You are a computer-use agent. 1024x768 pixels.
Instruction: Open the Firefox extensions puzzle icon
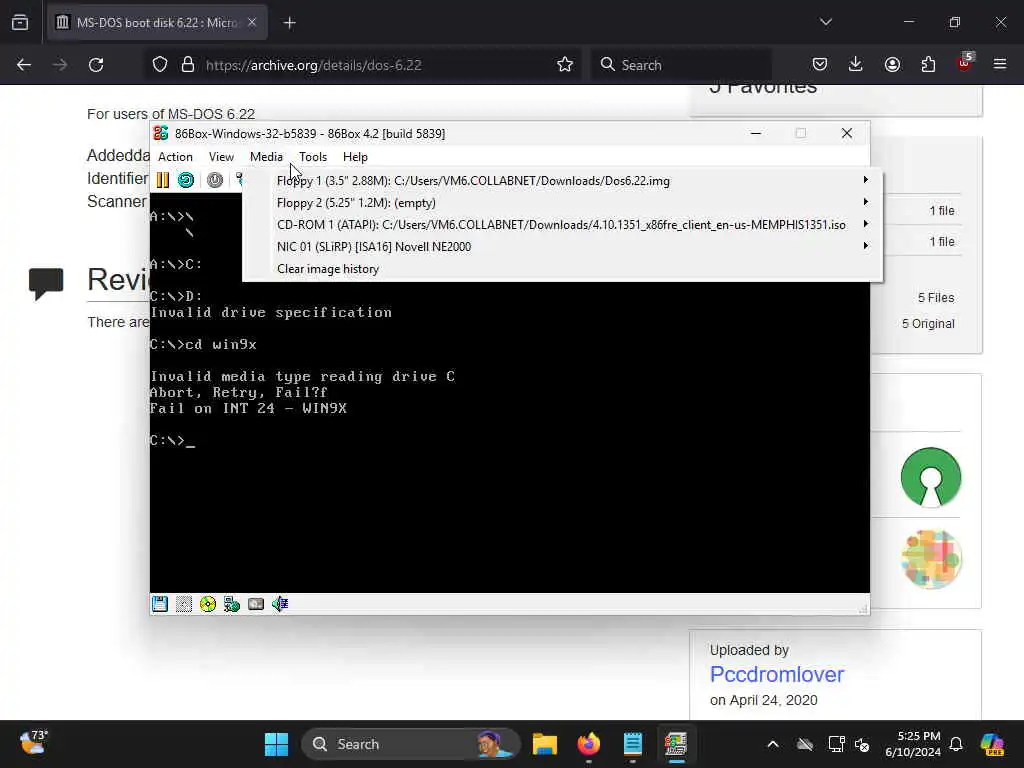click(x=928, y=64)
